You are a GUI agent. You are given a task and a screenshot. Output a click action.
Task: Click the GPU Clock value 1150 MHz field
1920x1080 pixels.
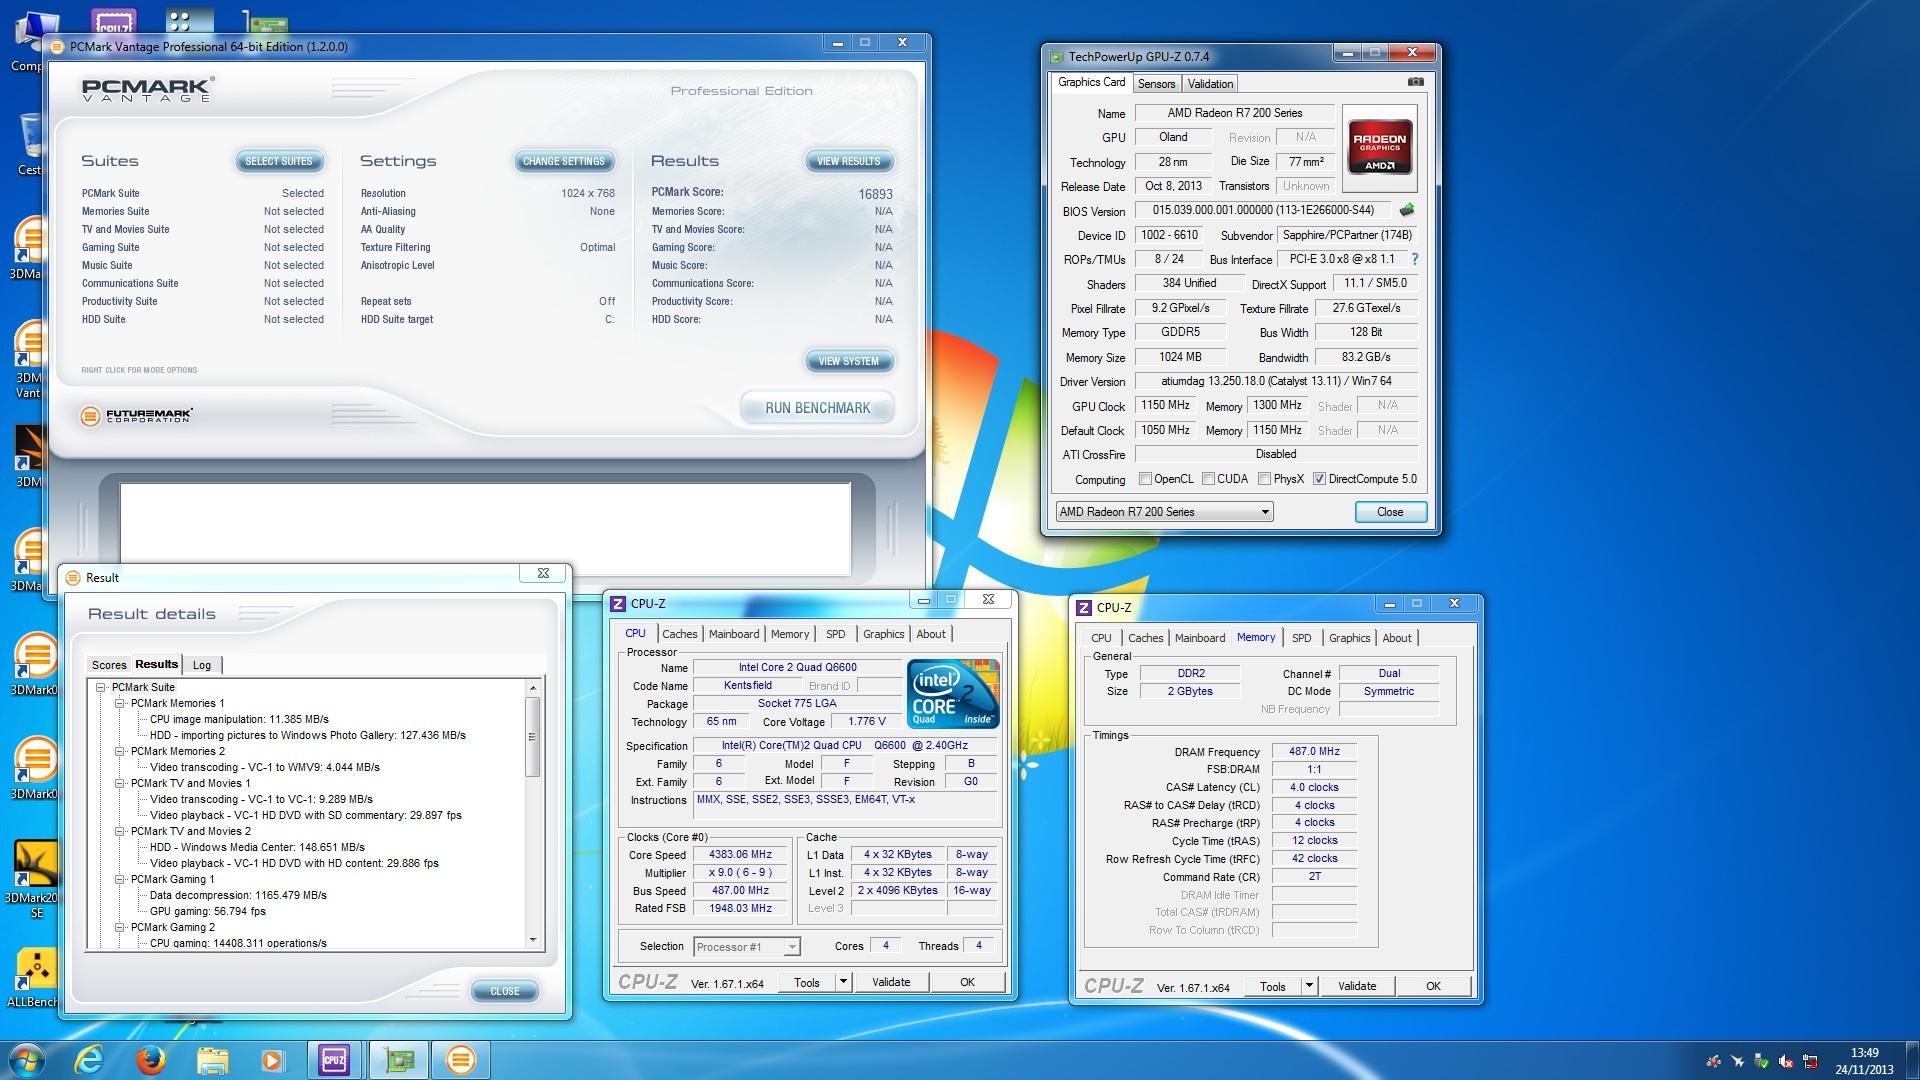(1166, 406)
